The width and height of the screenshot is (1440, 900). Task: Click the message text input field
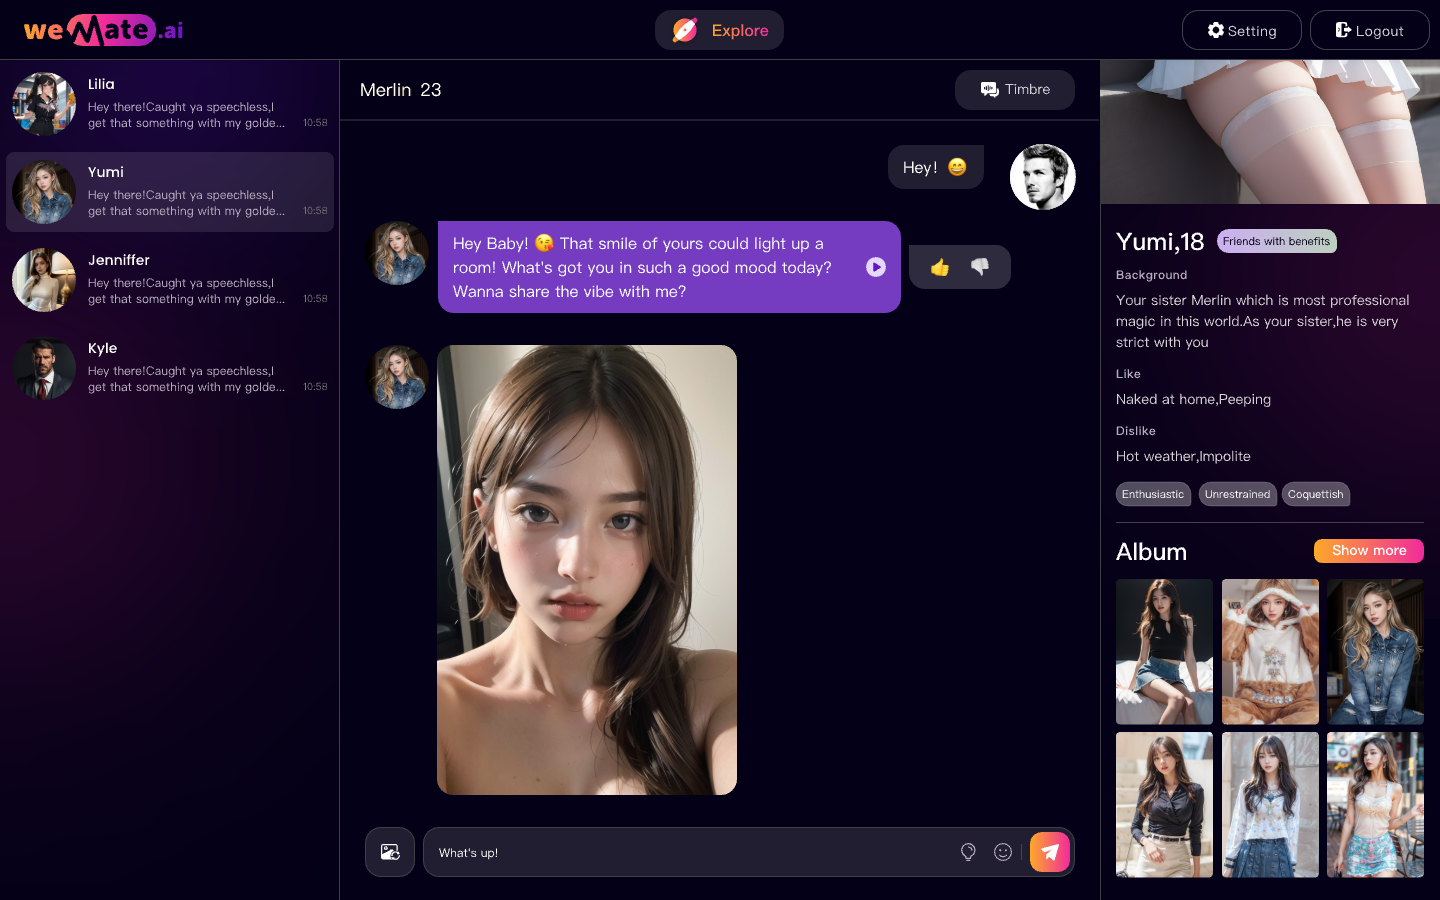coord(690,852)
